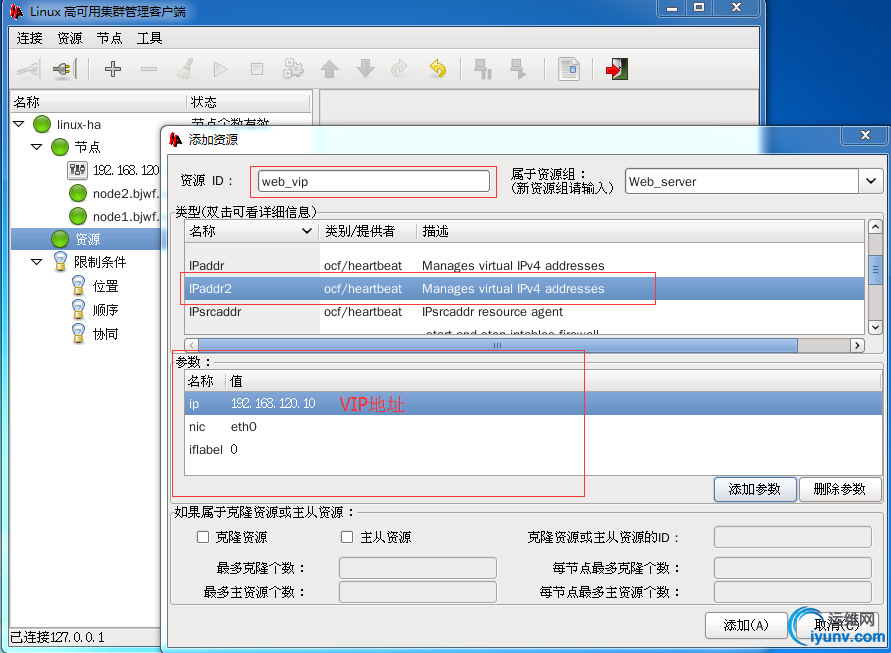Enable the 克隆资源 checkbox

point(203,537)
